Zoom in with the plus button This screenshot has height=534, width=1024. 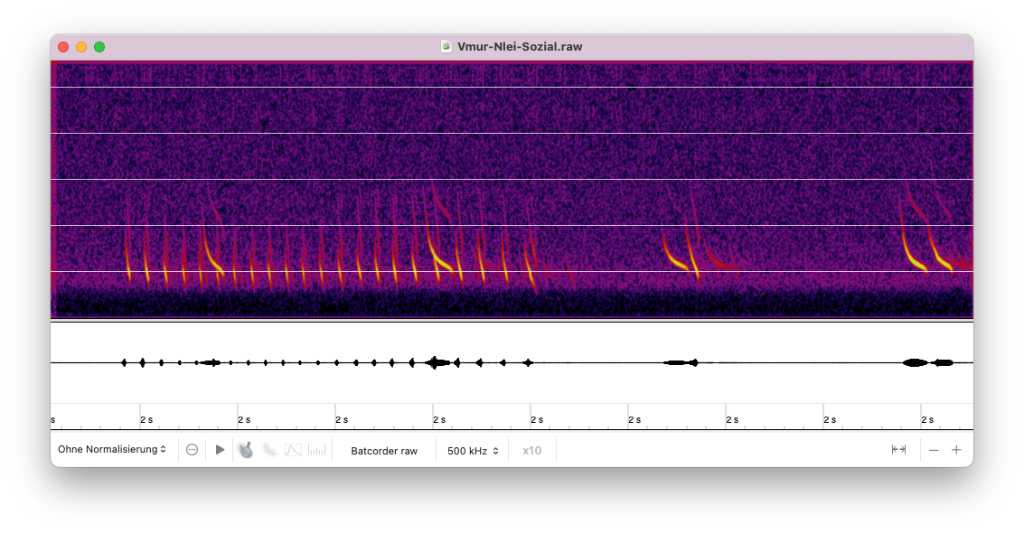(x=957, y=450)
